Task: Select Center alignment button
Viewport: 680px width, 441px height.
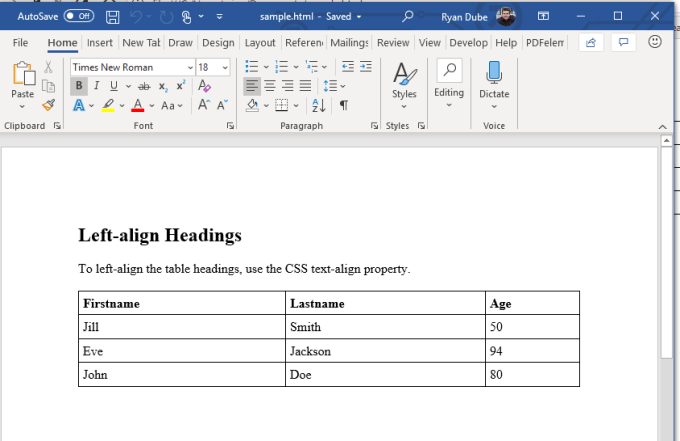Action: coord(270,86)
